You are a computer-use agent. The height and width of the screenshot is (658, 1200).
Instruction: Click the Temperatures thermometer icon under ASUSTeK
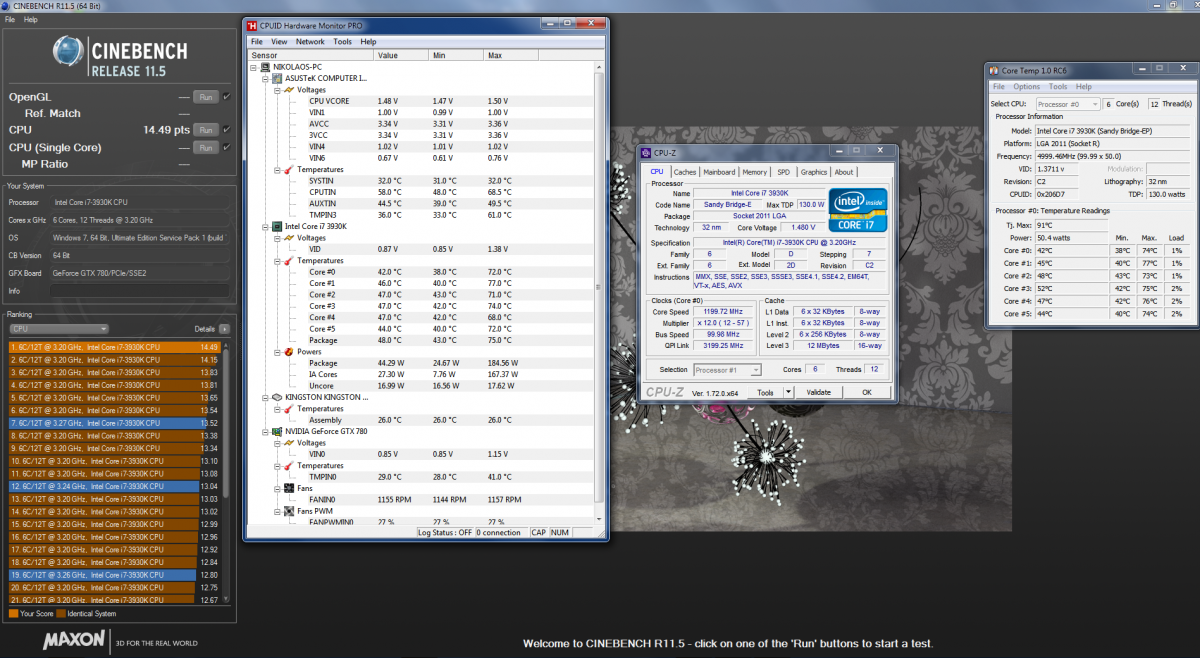289,169
